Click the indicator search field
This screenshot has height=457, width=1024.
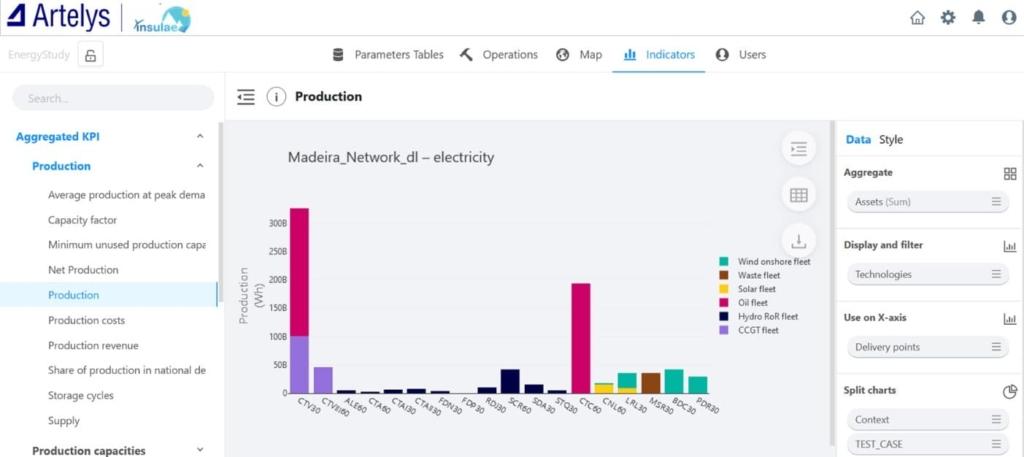(113, 98)
